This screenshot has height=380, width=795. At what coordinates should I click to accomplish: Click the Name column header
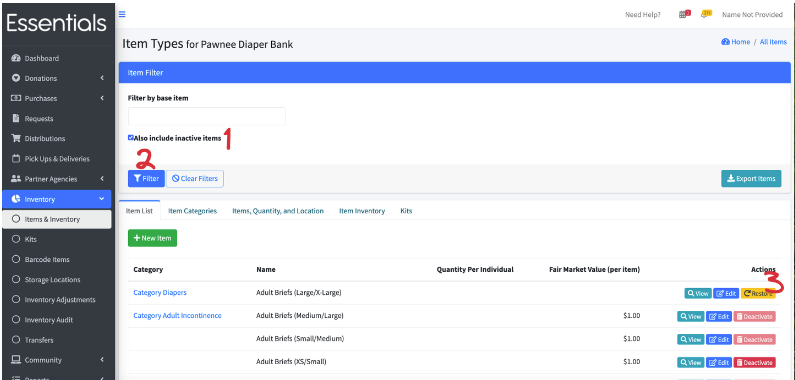point(266,269)
